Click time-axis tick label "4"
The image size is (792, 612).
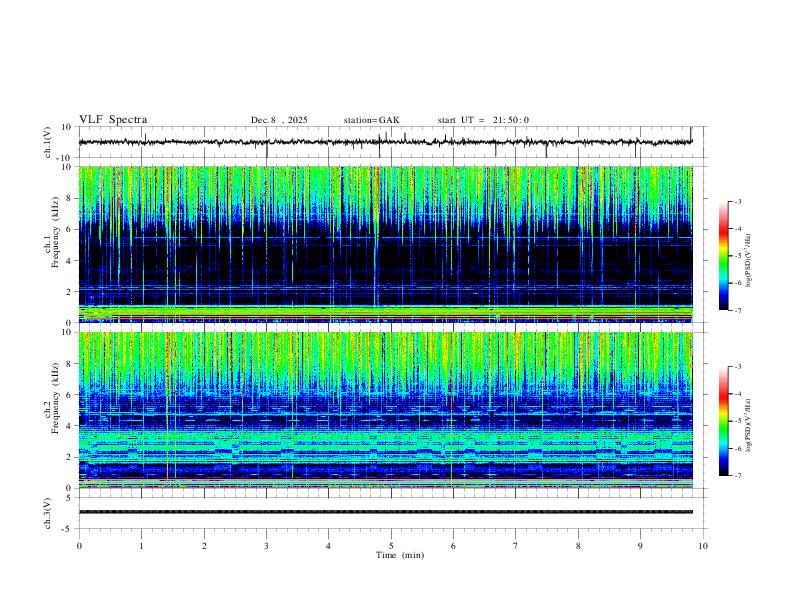328,546
